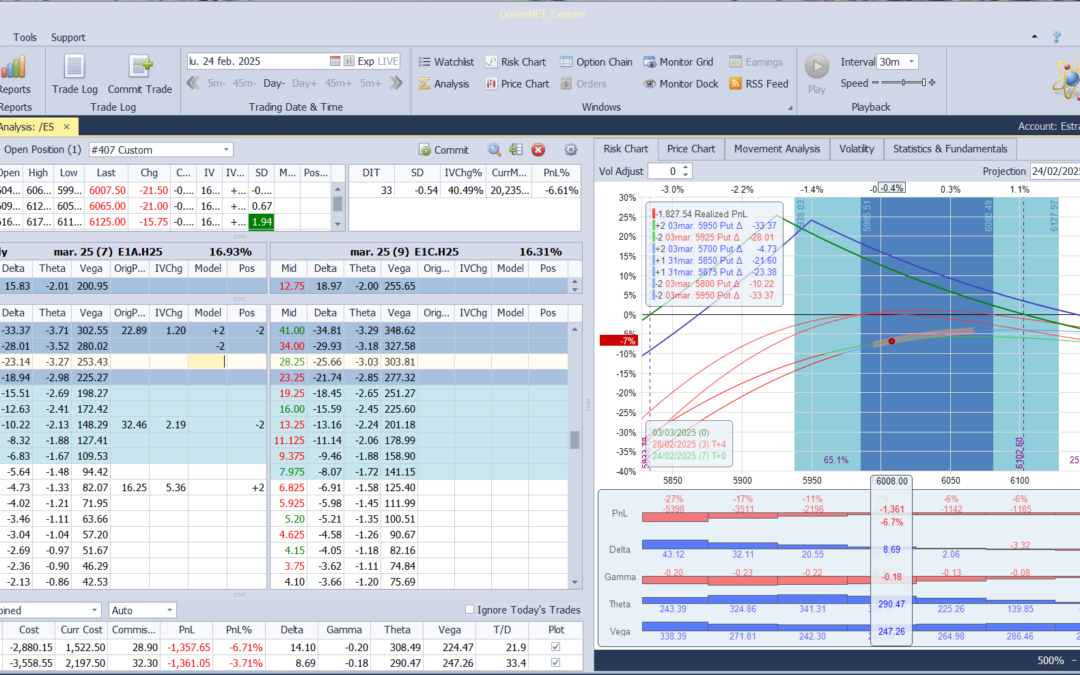Viewport: 1080px width, 675px height.
Task: Switch to Statistics & Fundamentals tab
Action: 950,149
